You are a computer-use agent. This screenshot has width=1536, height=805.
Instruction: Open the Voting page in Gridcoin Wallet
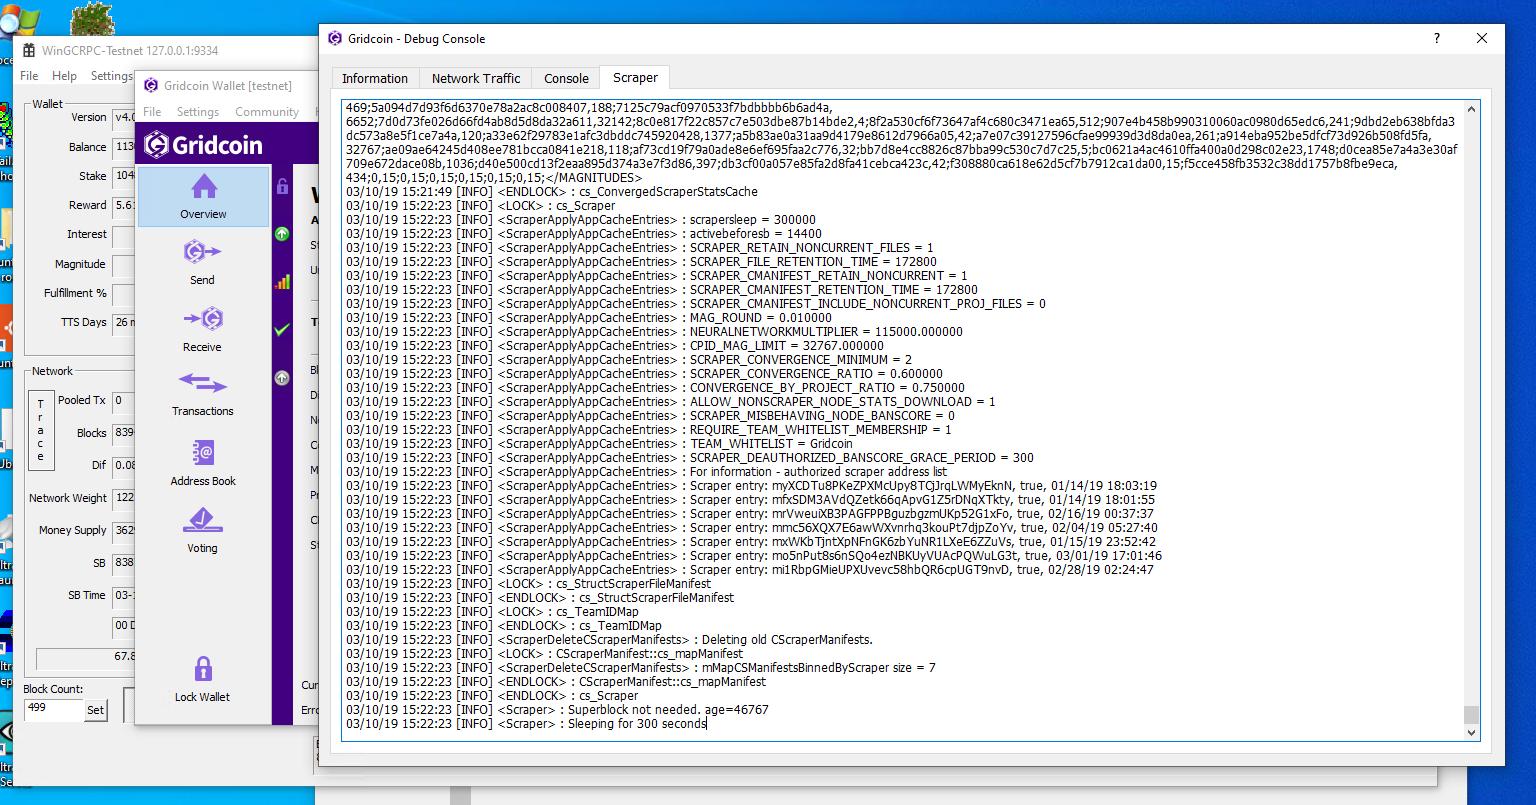coord(203,529)
